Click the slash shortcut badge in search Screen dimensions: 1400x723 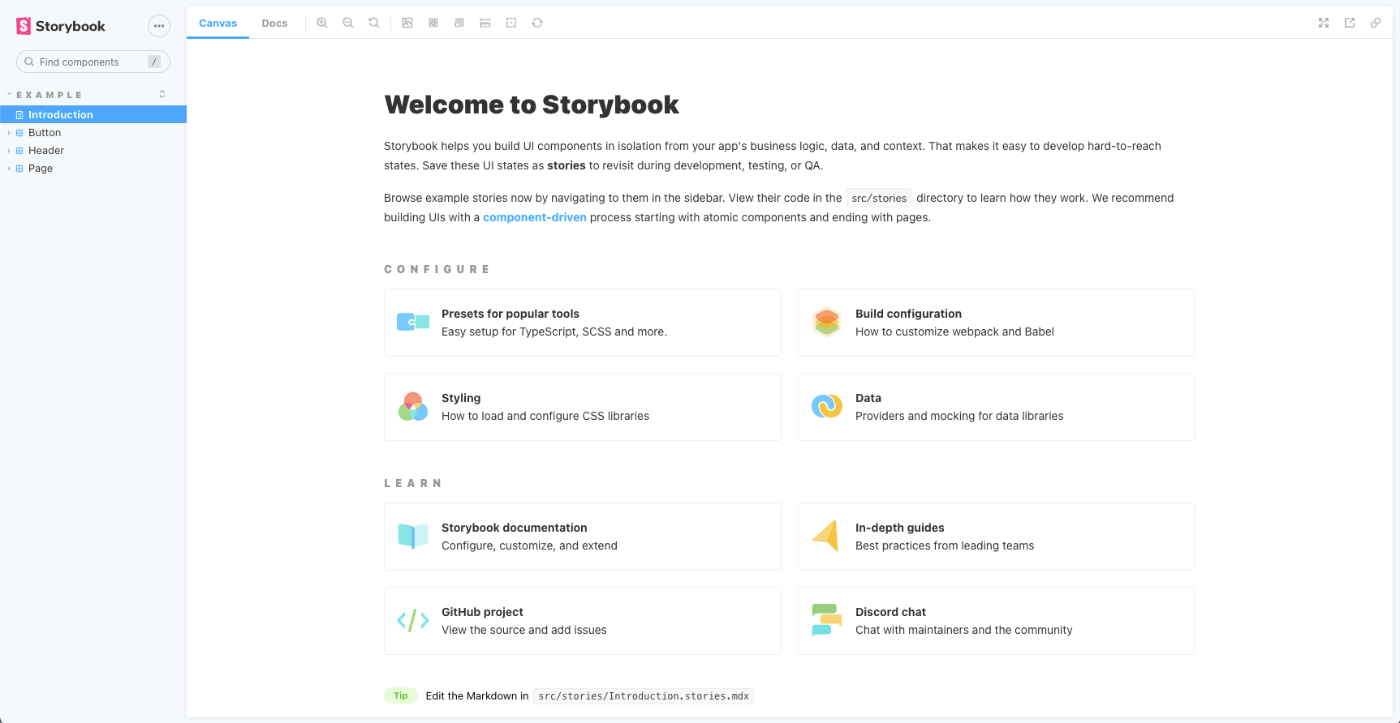(x=154, y=62)
